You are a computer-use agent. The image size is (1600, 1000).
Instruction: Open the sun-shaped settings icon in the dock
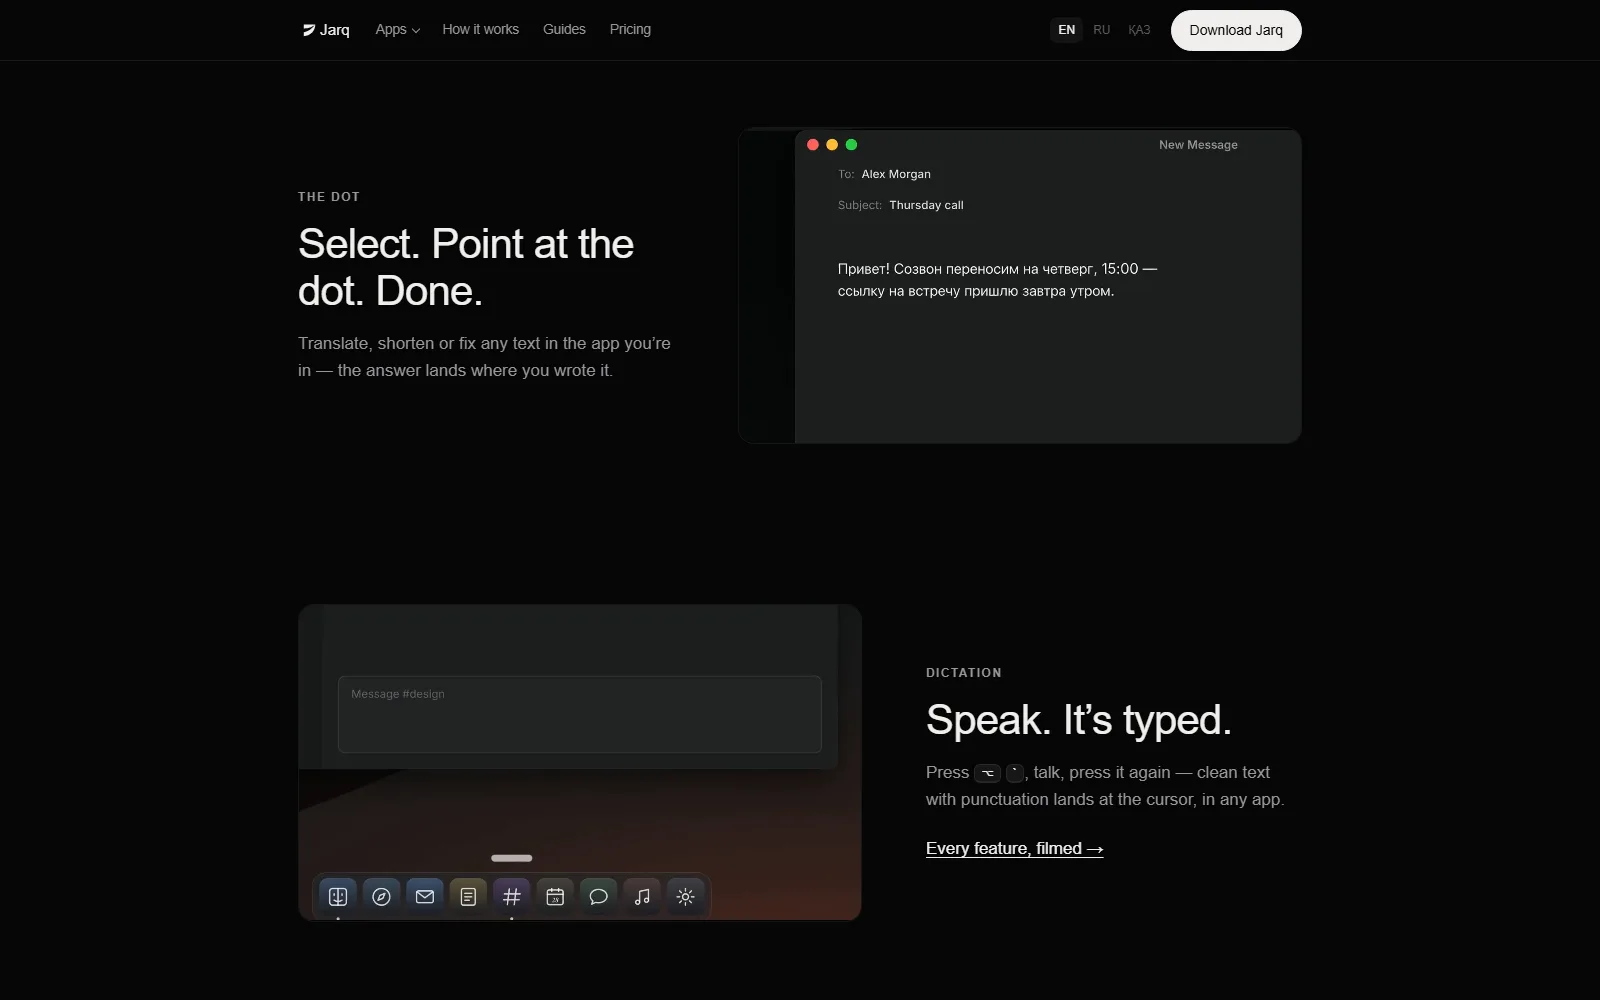point(685,897)
